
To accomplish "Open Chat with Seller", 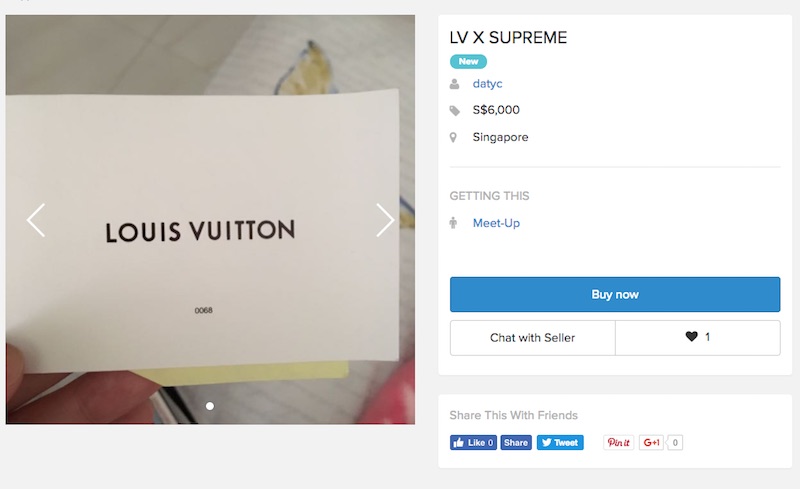I will [532, 338].
